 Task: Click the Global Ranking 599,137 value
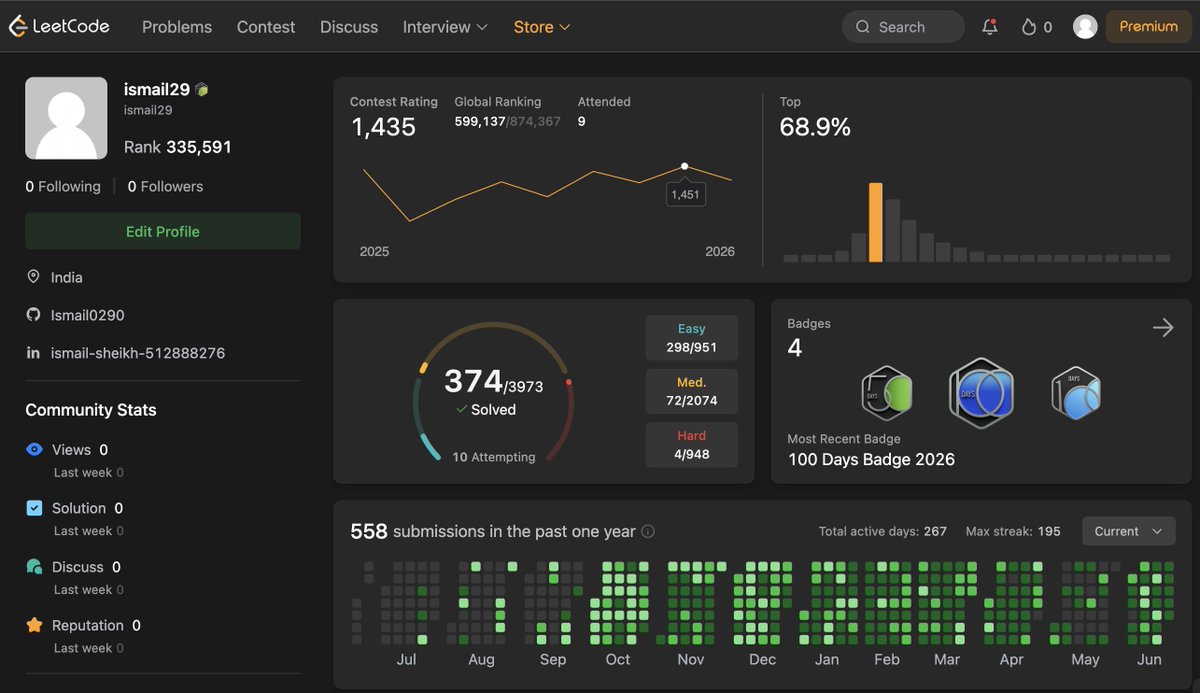pyautogui.click(x=480, y=121)
